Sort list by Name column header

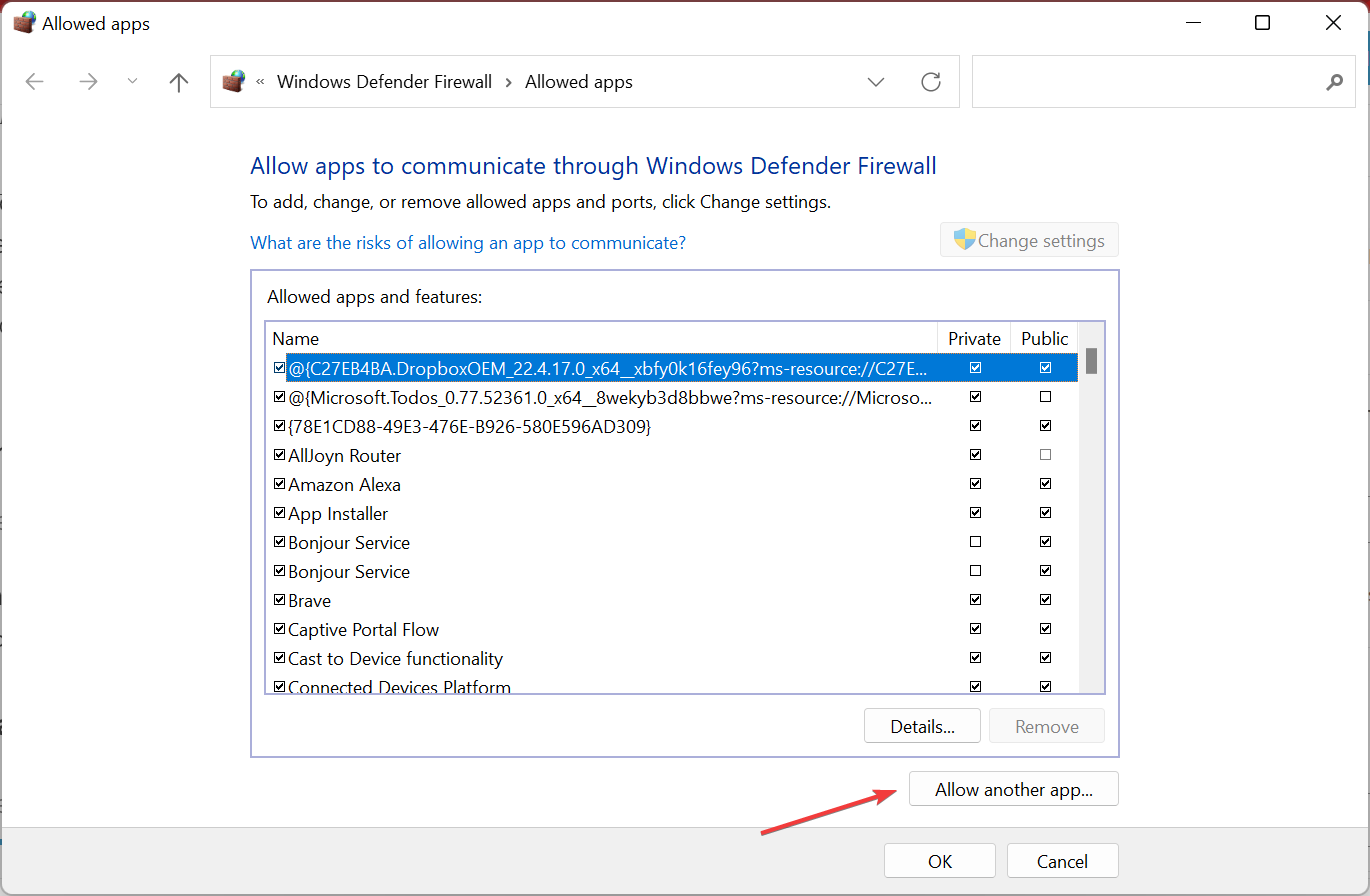coord(600,338)
